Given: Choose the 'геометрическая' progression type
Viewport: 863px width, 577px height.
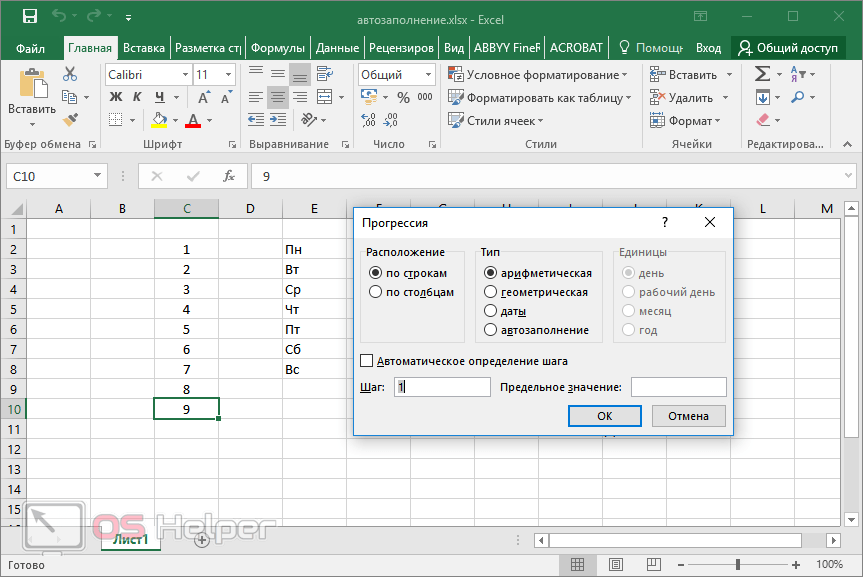Looking at the screenshot, I should [x=491, y=292].
